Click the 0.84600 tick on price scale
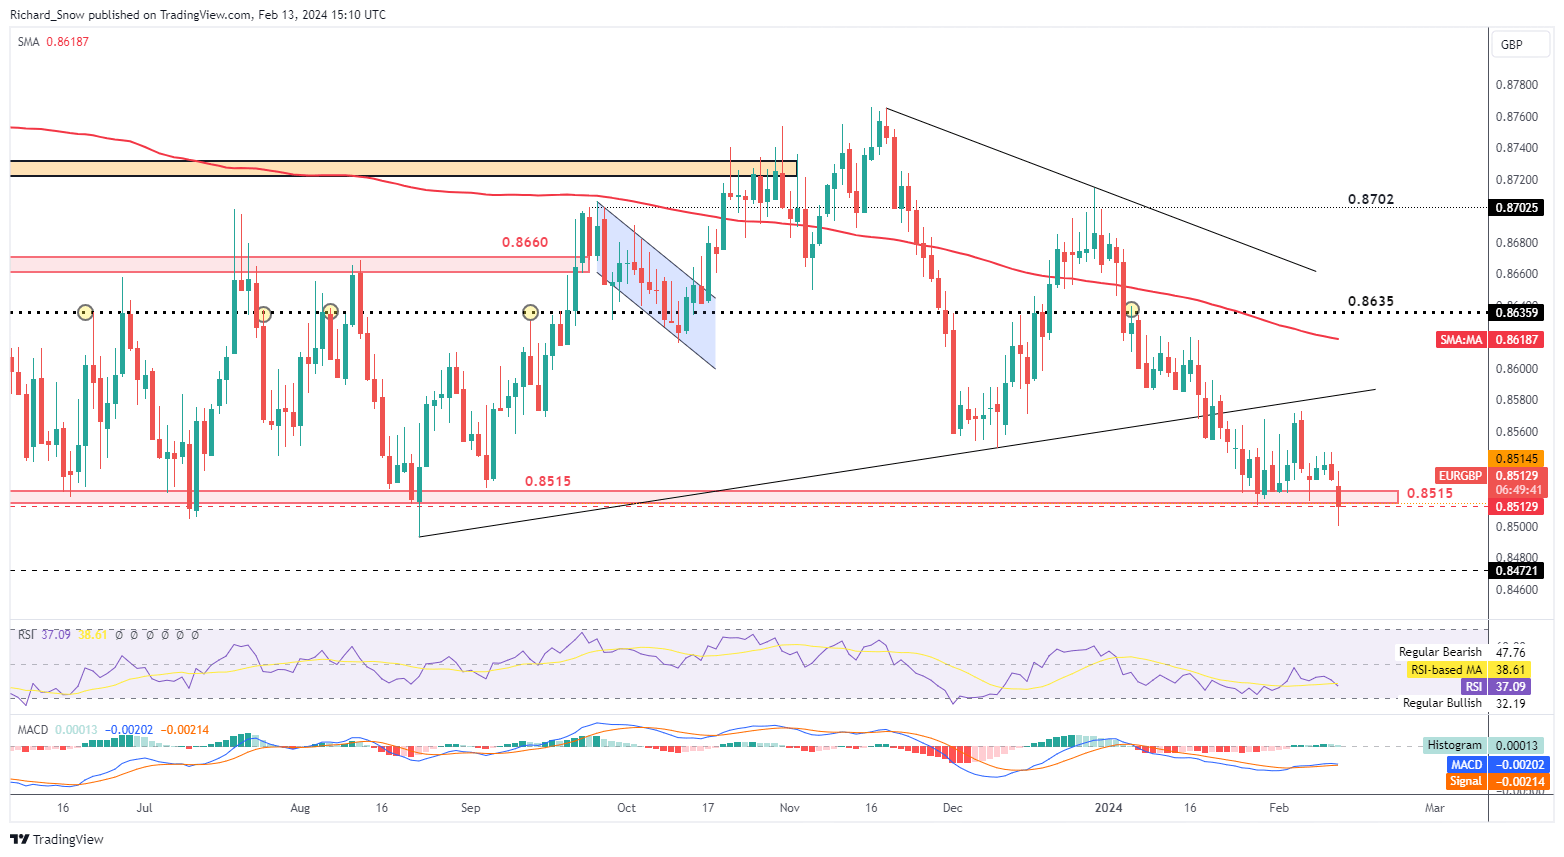Viewport: 1564px width, 857px height. pos(1516,590)
